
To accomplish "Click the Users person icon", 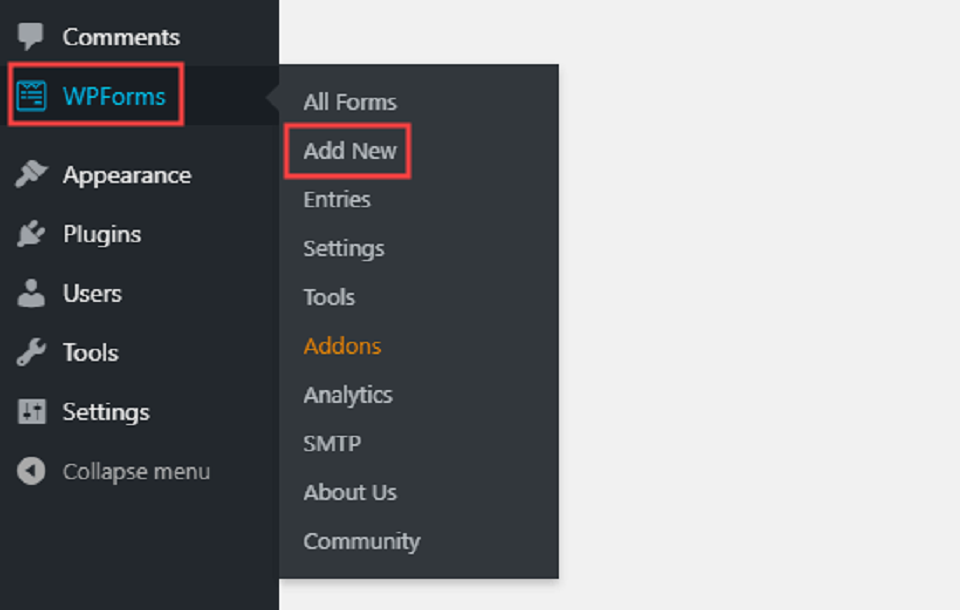I will (x=31, y=293).
